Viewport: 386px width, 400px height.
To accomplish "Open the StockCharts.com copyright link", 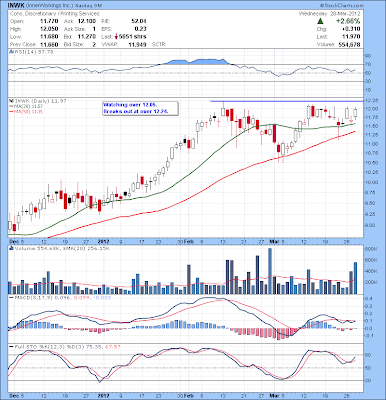I will [342, 6].
